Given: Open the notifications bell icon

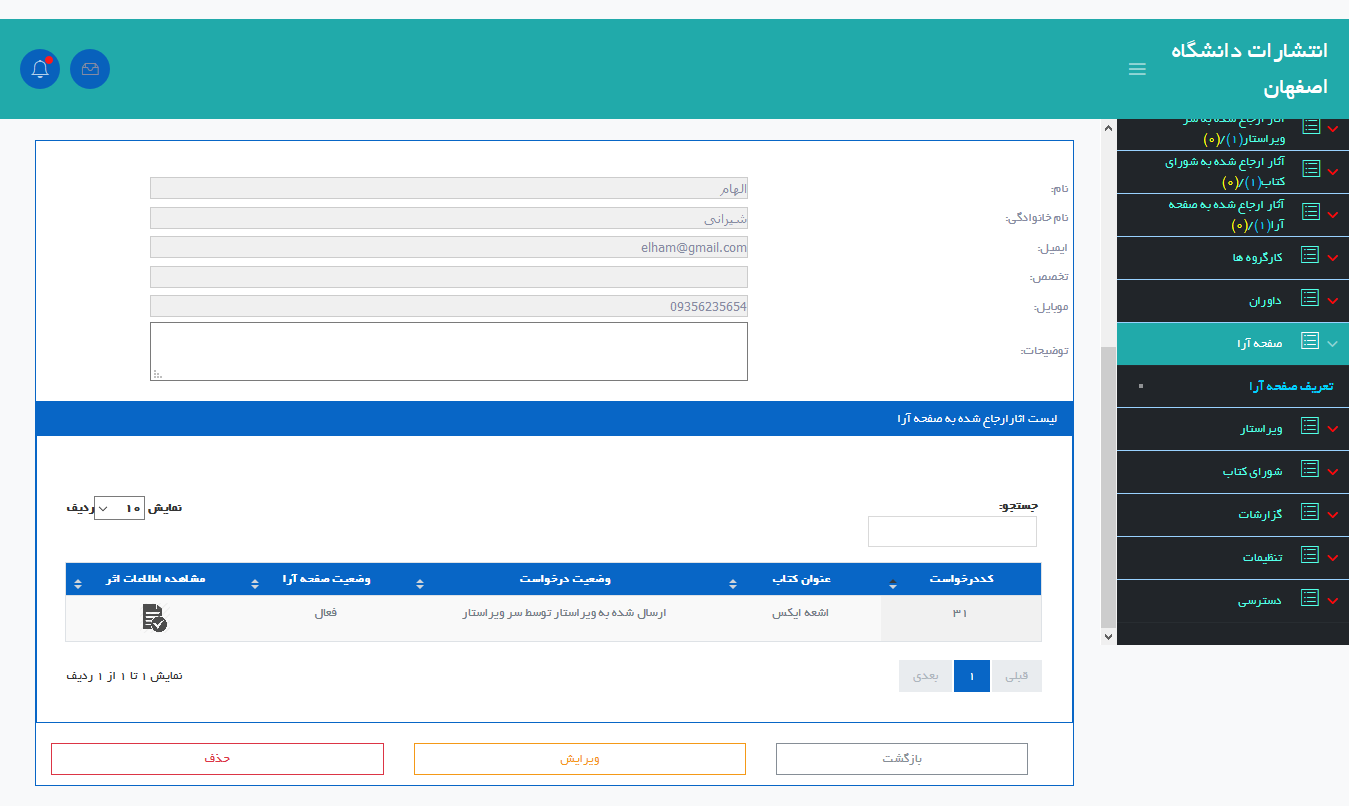Looking at the screenshot, I should [x=40, y=69].
